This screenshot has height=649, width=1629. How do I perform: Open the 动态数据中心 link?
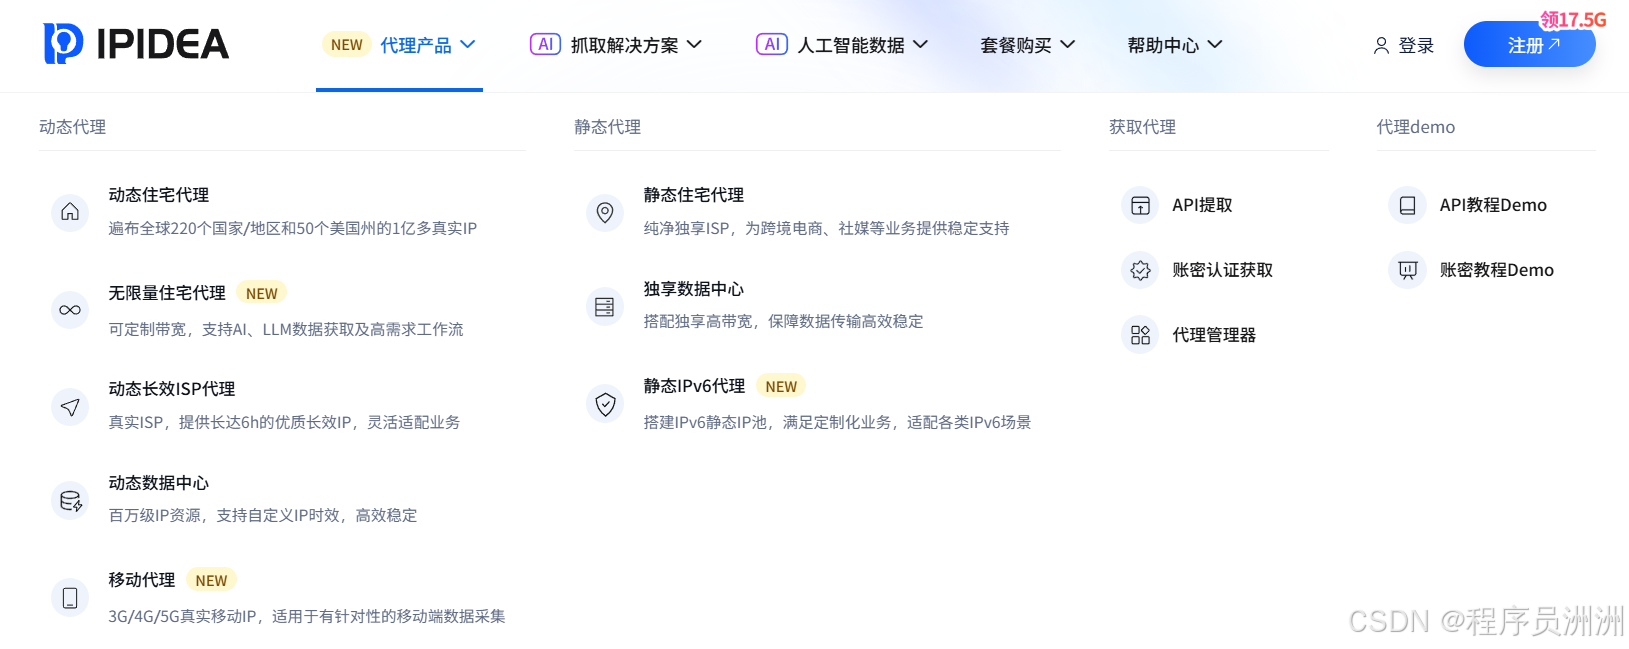[159, 483]
